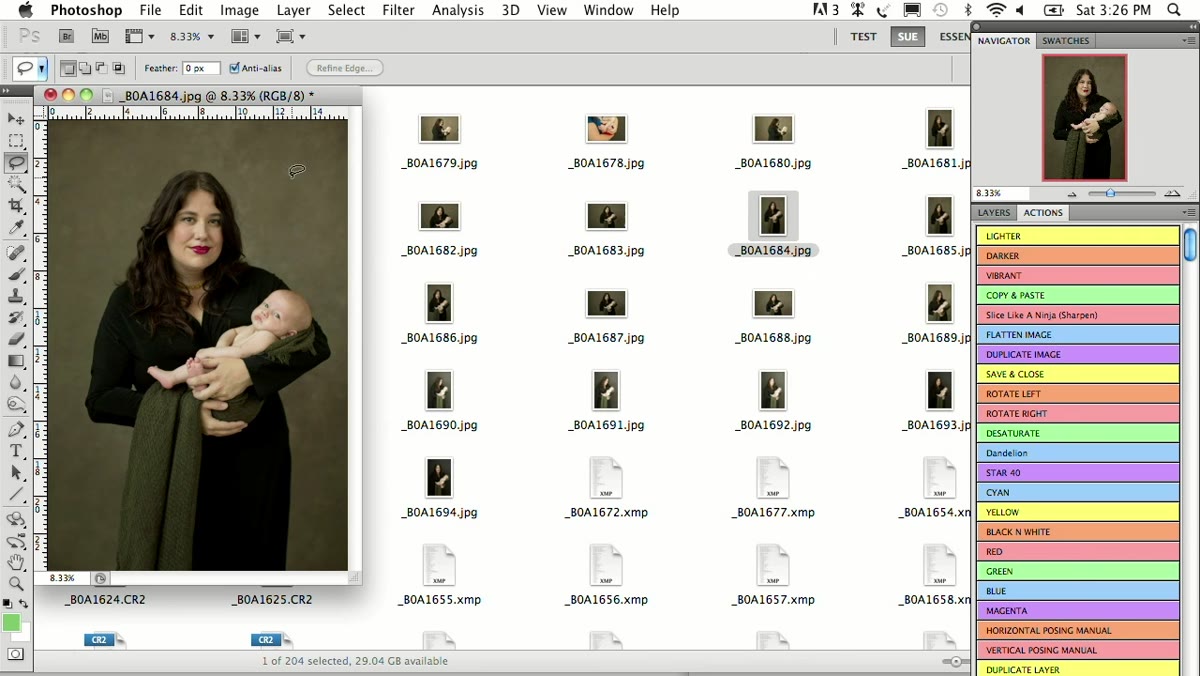The width and height of the screenshot is (1200, 676).
Task: Choose Intersect with selection mode
Action: tap(118, 68)
